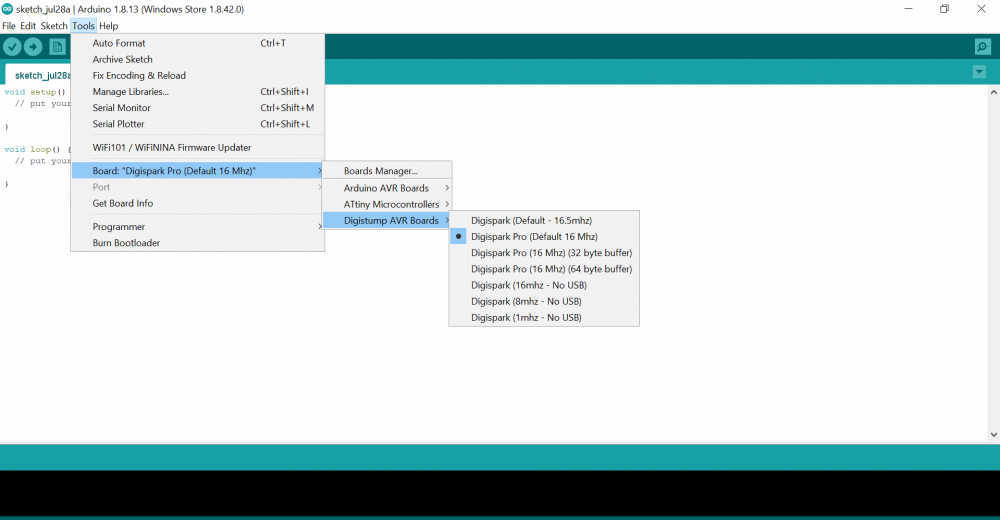Choose Archive Sketch menu entry
This screenshot has width=1000, height=520.
click(x=198, y=59)
